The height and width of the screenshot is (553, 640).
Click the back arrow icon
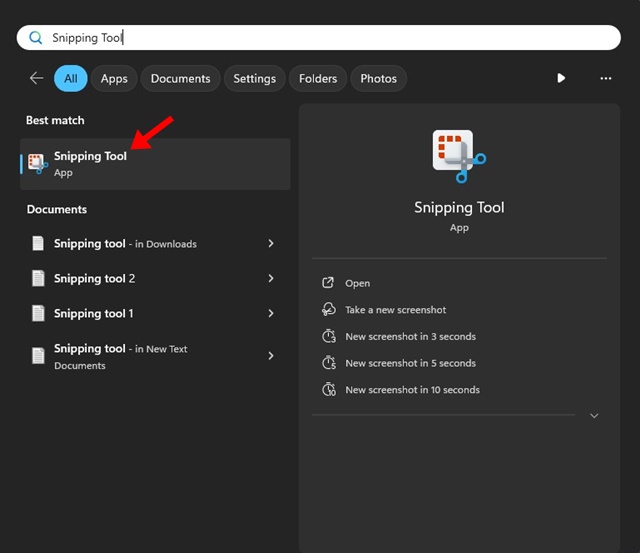point(37,78)
